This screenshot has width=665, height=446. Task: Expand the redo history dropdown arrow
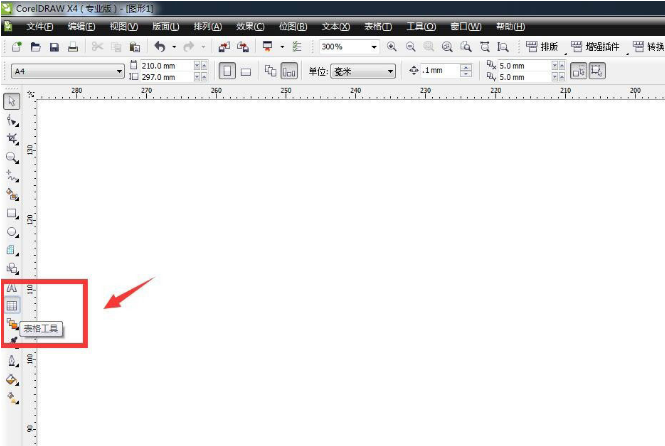[203, 47]
